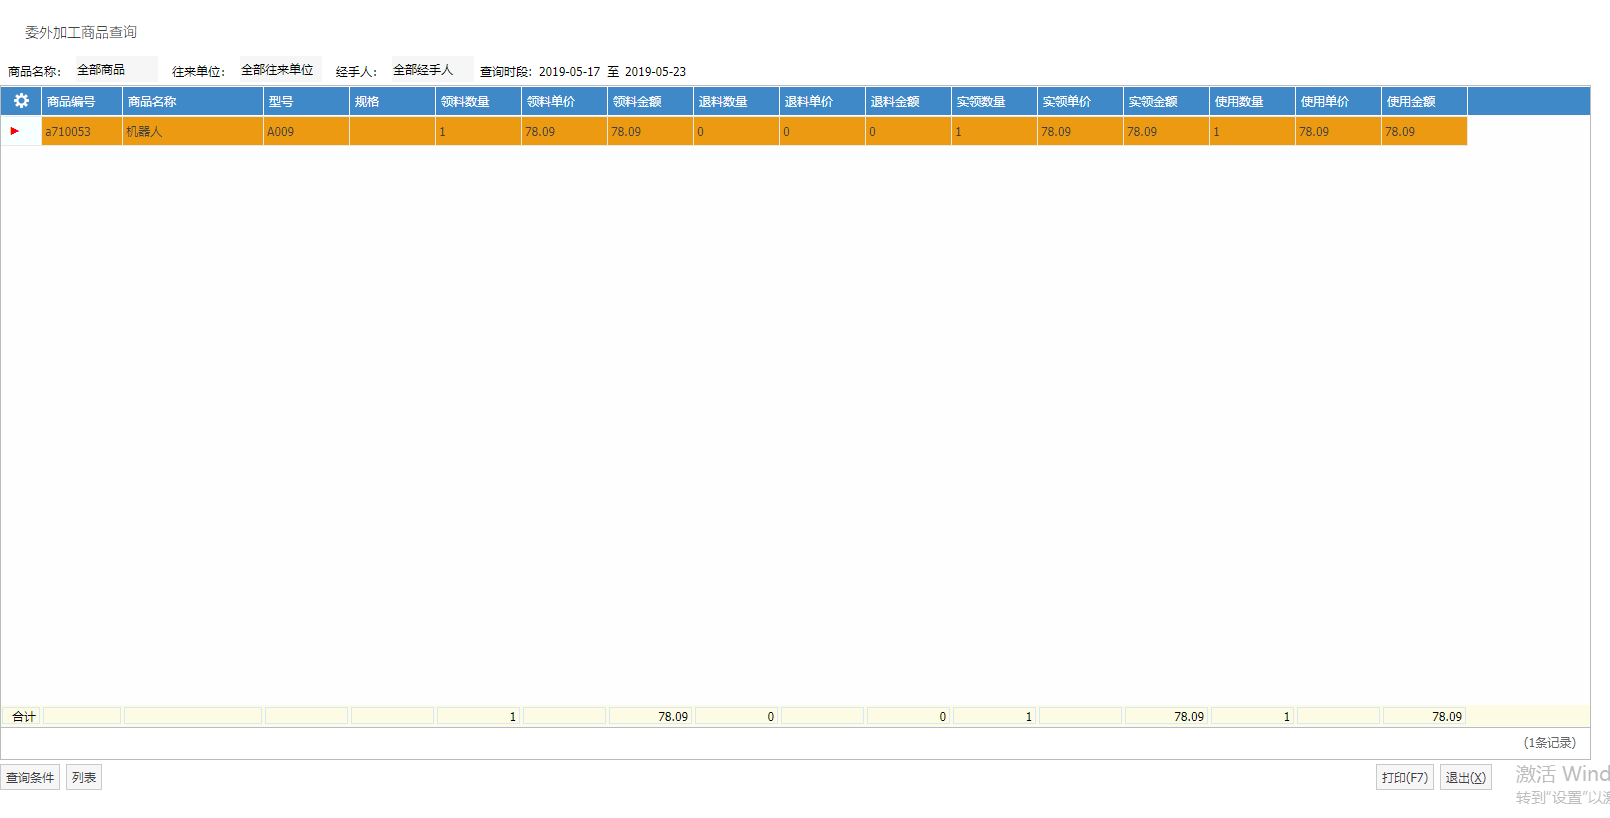Click the 领料数量 column header

click(x=478, y=101)
